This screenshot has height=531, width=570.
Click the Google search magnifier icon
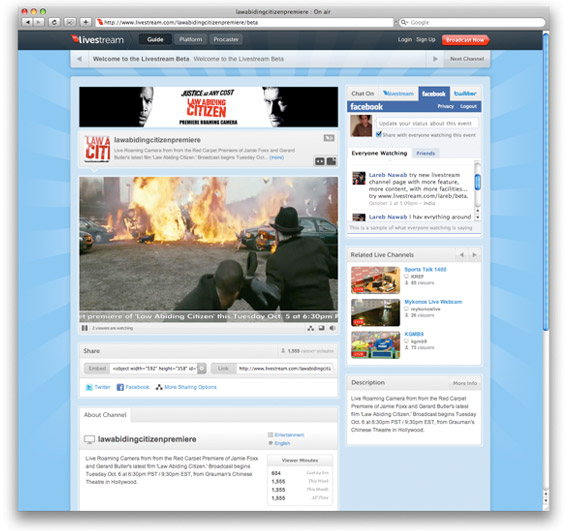[404, 23]
